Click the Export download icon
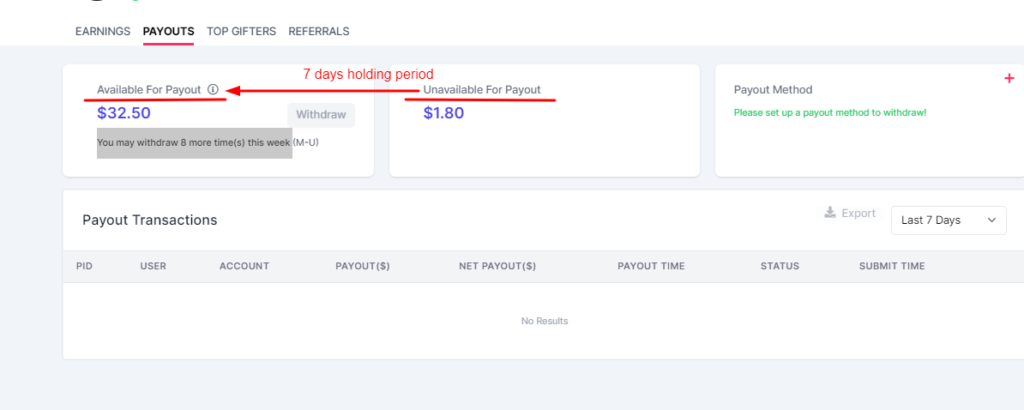Viewport: 1024px width, 410px height. tap(829, 213)
